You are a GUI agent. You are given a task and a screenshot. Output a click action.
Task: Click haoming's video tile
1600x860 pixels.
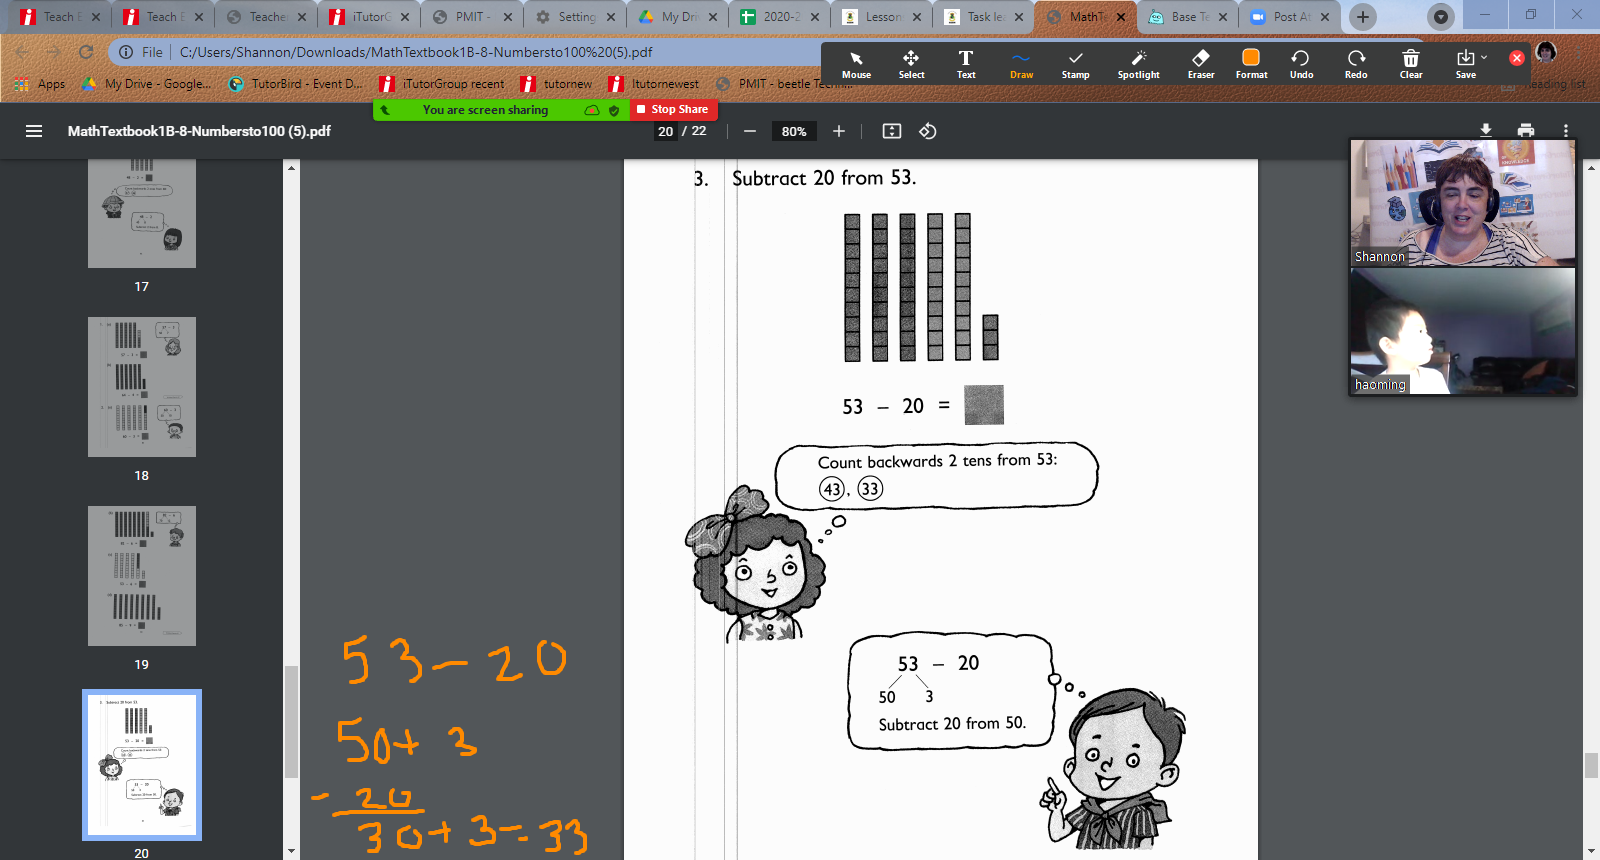[1463, 331]
